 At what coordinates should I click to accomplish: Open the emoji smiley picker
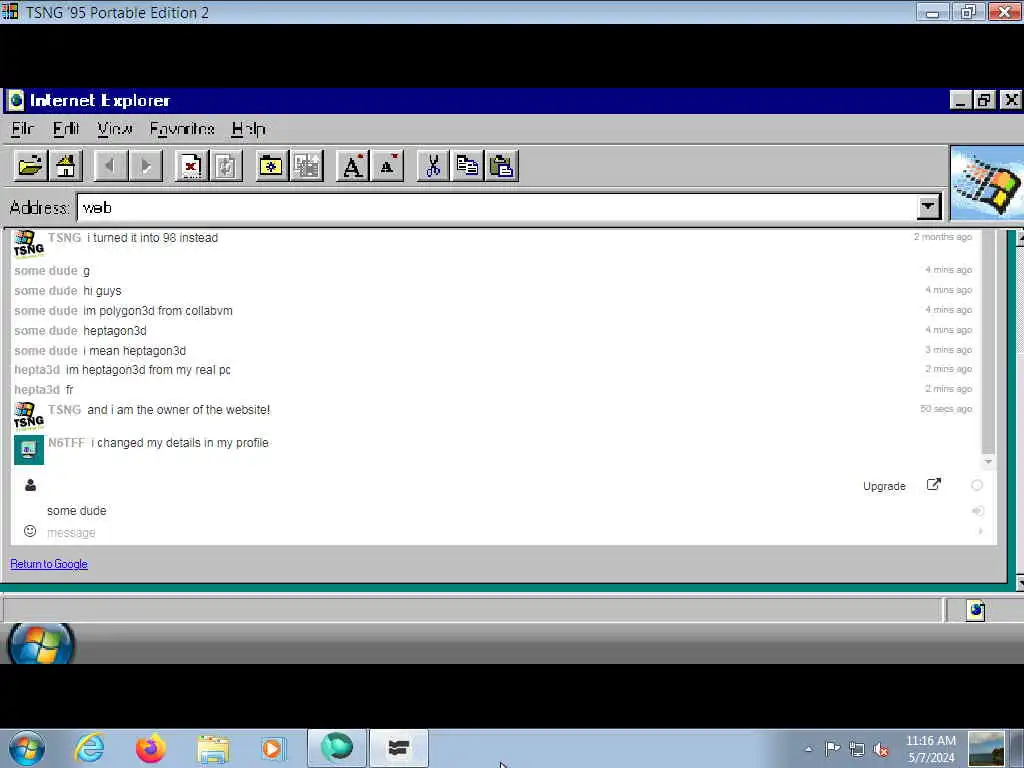30,531
